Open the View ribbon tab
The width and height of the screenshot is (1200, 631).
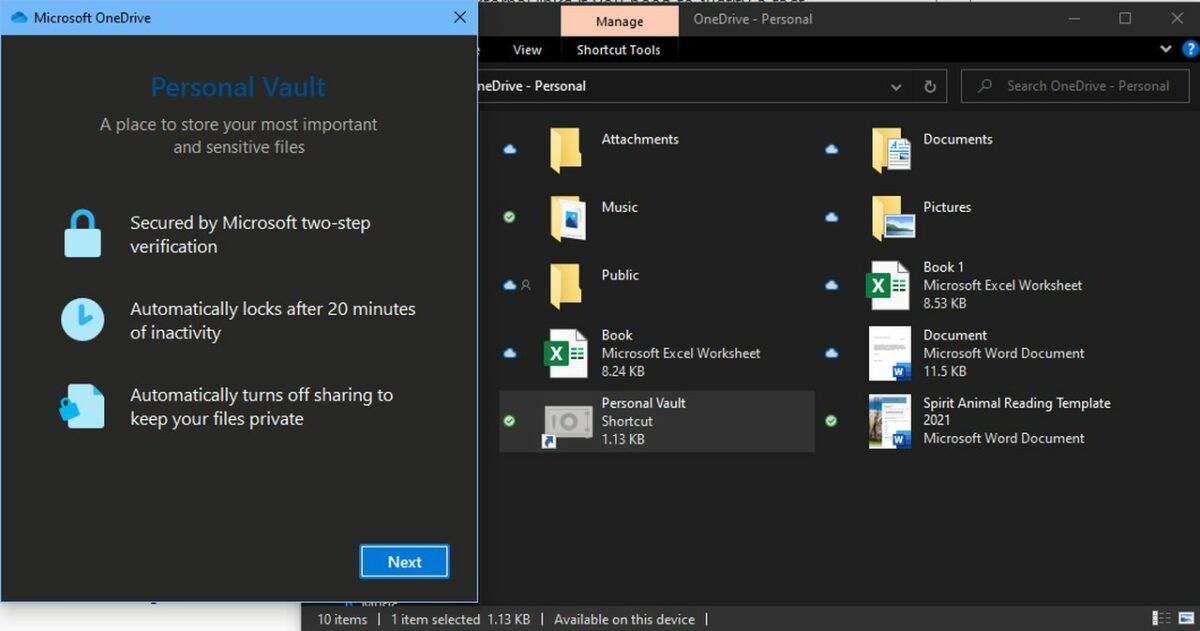527,50
